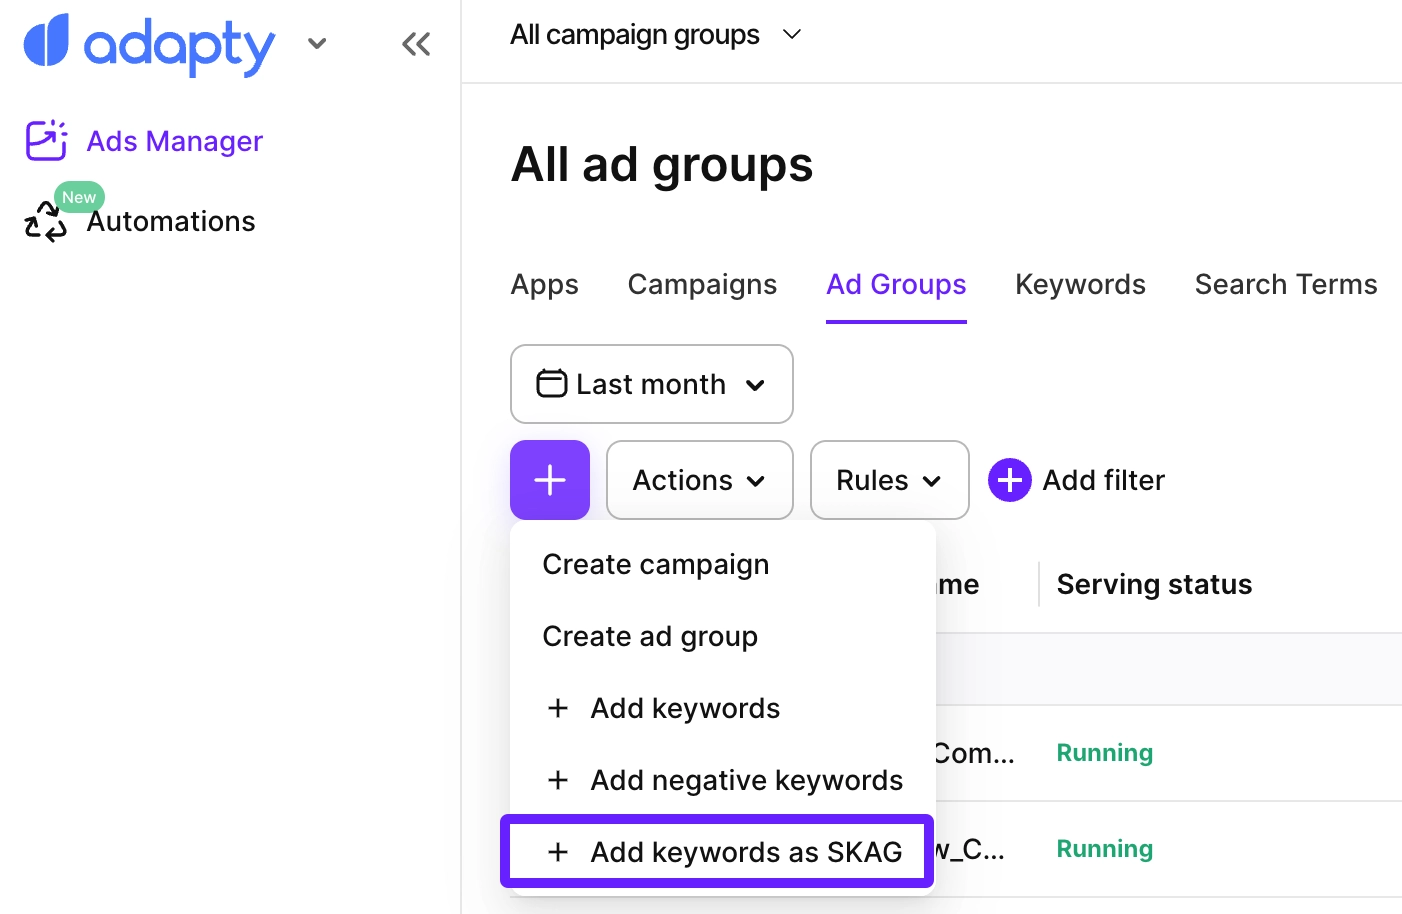The height and width of the screenshot is (914, 1402).
Task: Open the Last month date range selector
Action: coord(650,384)
